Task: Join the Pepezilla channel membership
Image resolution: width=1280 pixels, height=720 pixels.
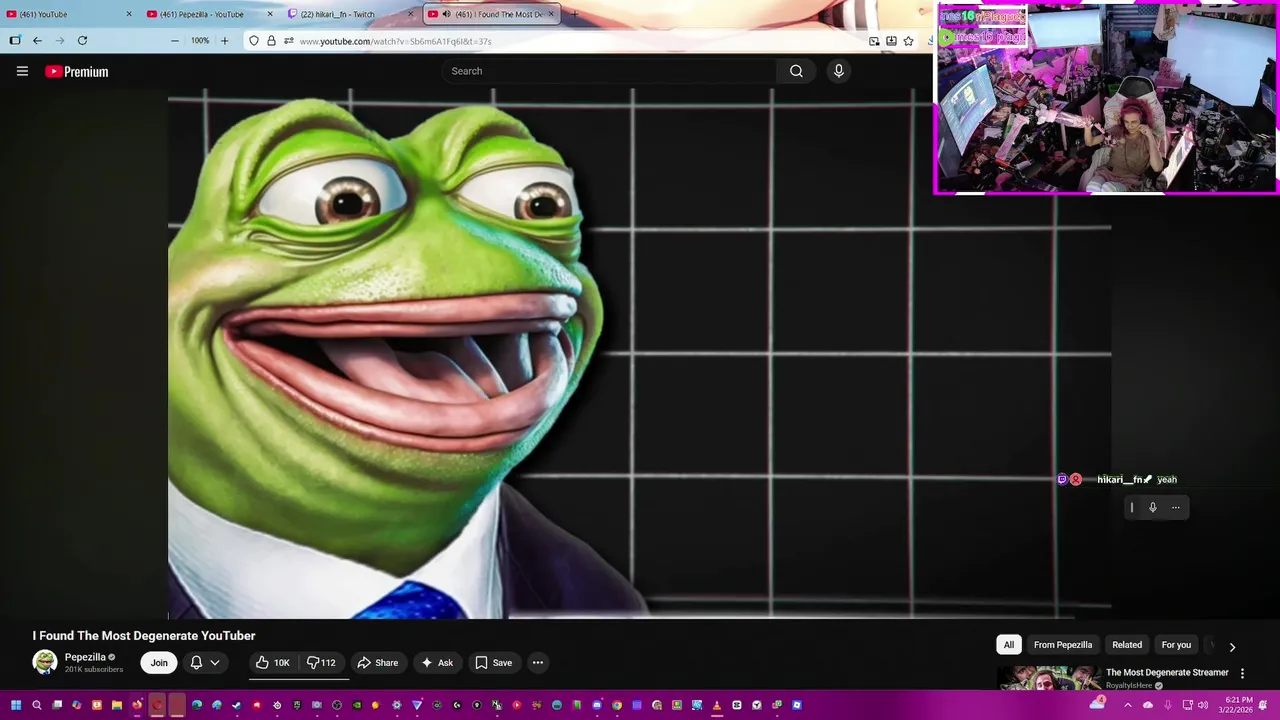Action: tap(159, 662)
